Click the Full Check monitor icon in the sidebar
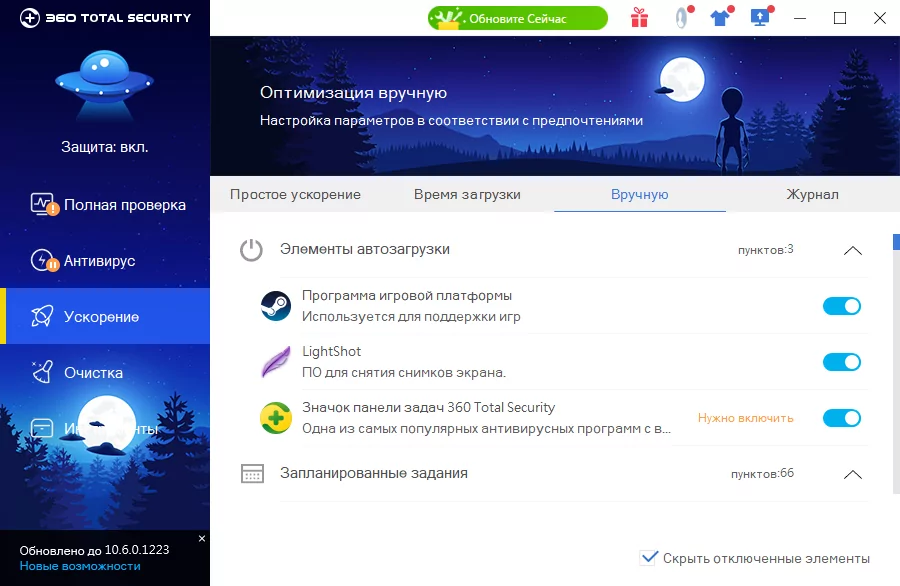The height and width of the screenshot is (586, 900). coord(44,205)
